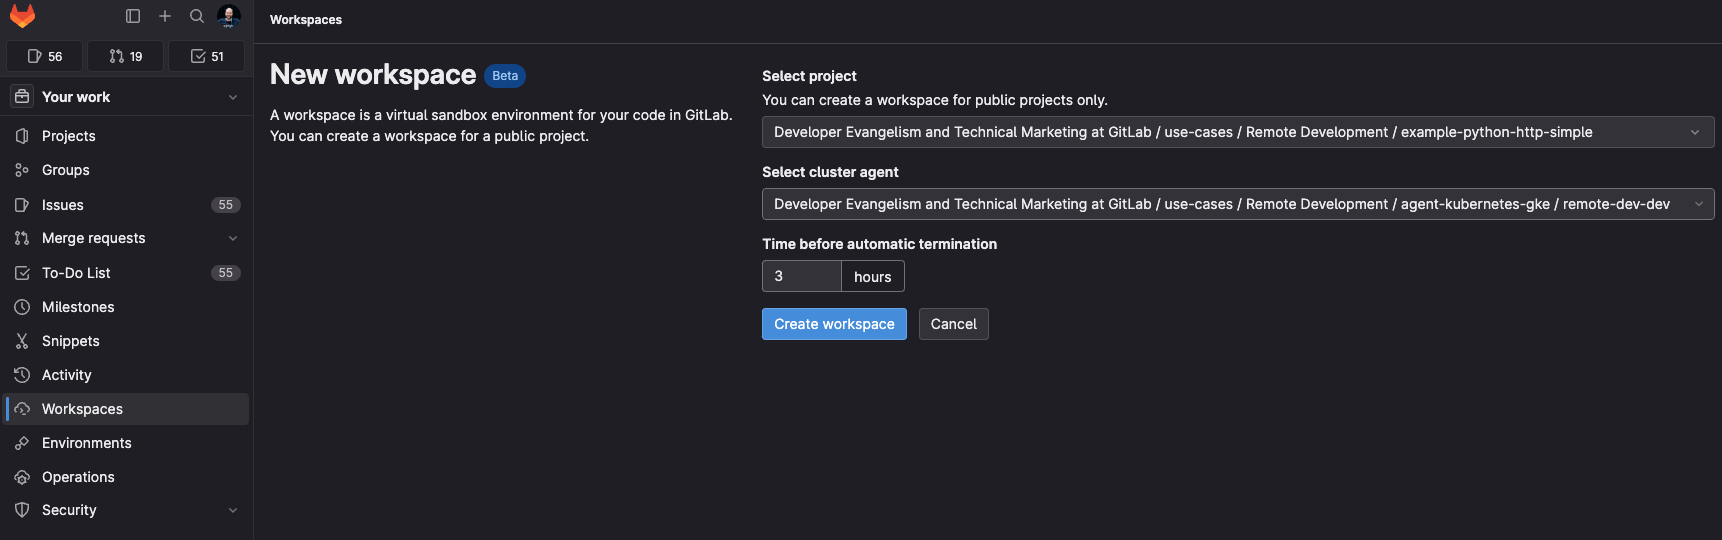Click the Issues sidebar icon

(x=22, y=205)
